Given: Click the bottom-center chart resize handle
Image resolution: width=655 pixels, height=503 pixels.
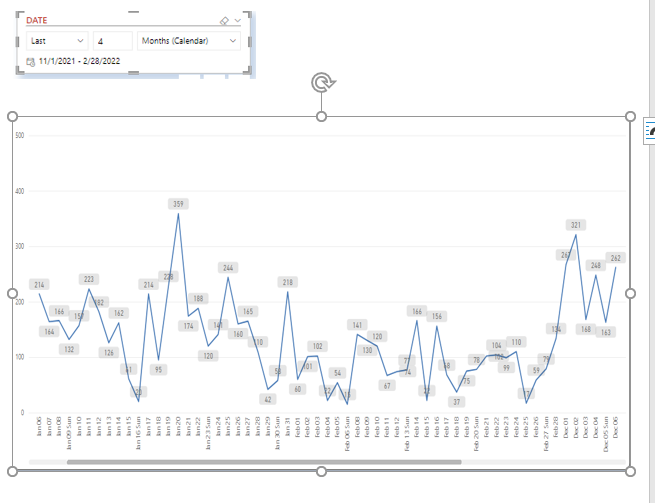Looking at the screenshot, I should 321,471.
